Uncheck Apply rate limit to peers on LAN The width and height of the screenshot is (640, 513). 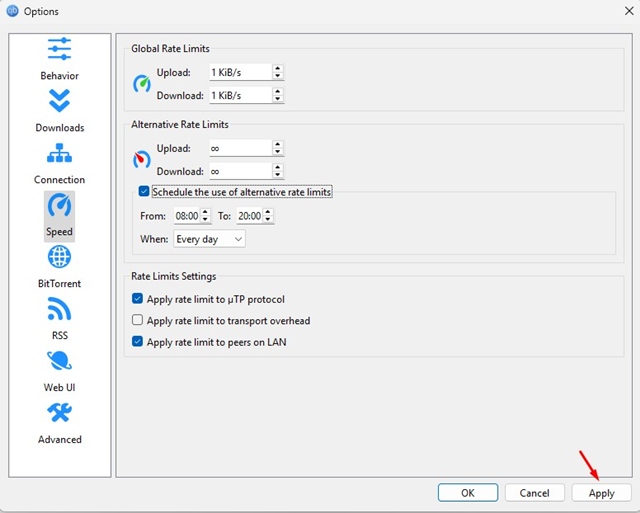(138, 343)
